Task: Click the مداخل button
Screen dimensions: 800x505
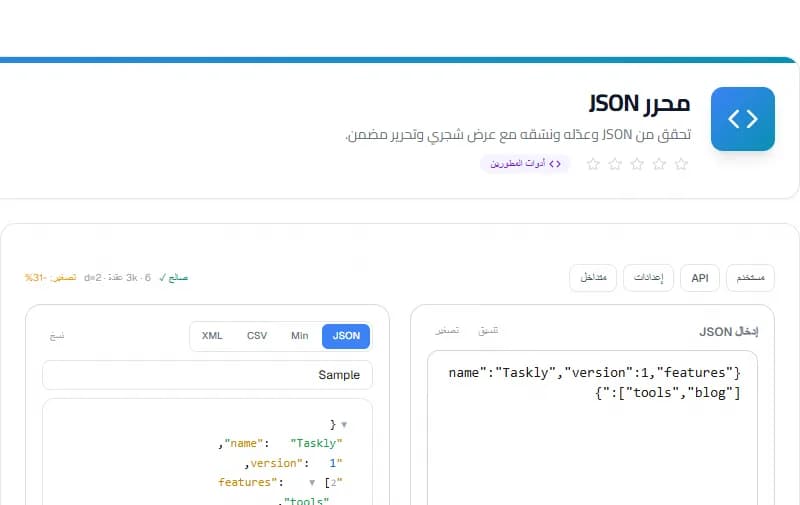Action: click(x=593, y=278)
